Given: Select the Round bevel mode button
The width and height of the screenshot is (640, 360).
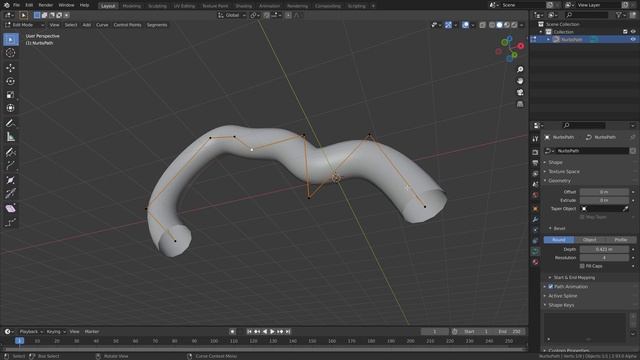Looking at the screenshot, I should (x=559, y=240).
